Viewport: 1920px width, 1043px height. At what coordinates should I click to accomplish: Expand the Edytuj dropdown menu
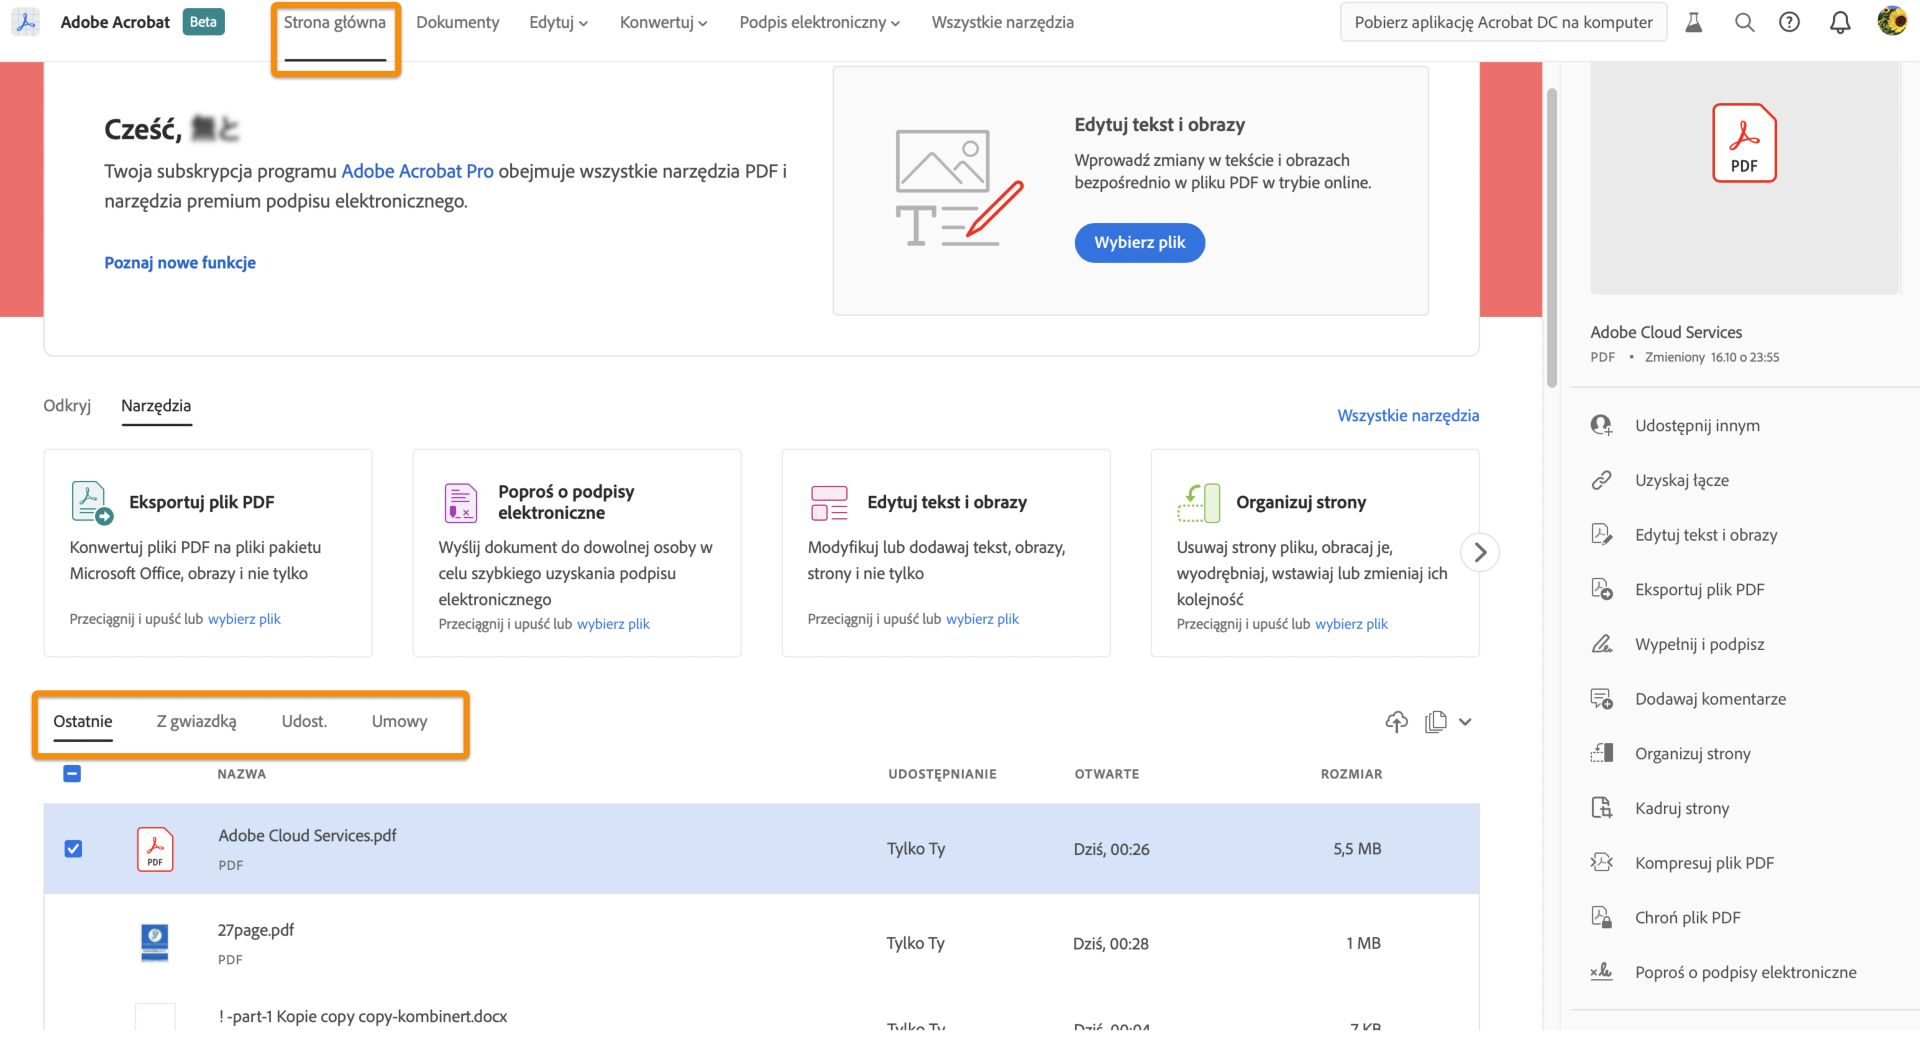tap(558, 22)
